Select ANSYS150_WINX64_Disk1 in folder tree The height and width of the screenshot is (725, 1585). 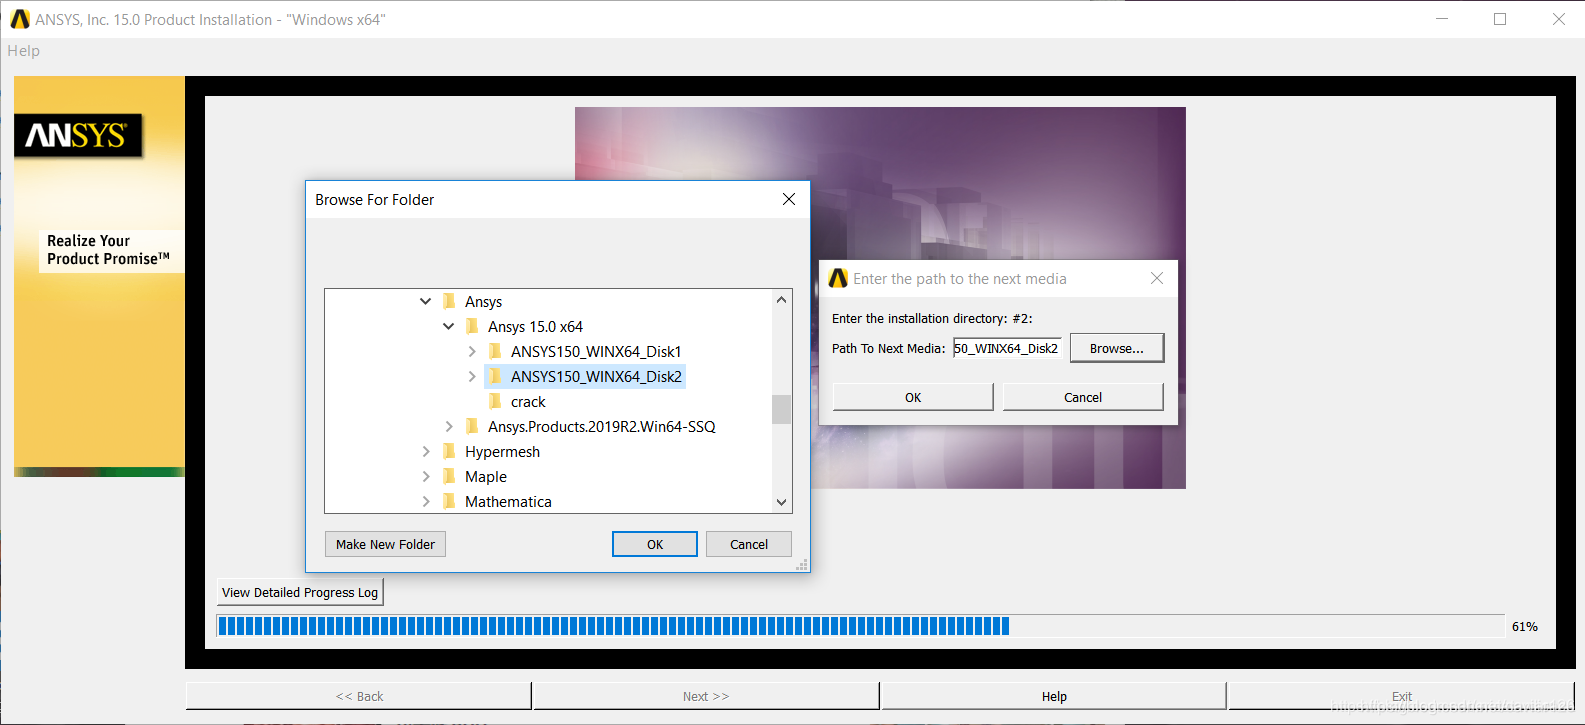click(x=596, y=351)
